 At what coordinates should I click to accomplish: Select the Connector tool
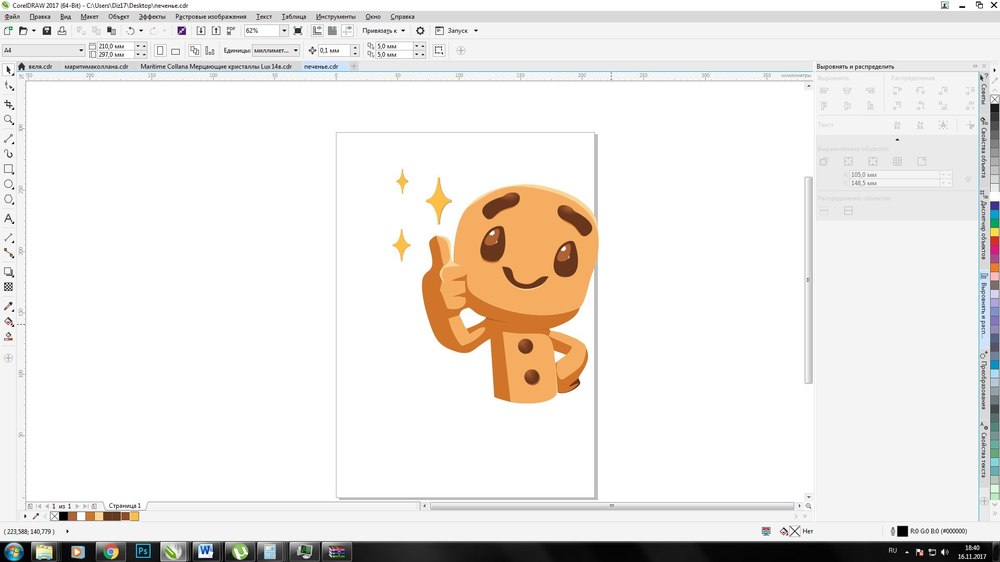pyautogui.click(x=8, y=253)
